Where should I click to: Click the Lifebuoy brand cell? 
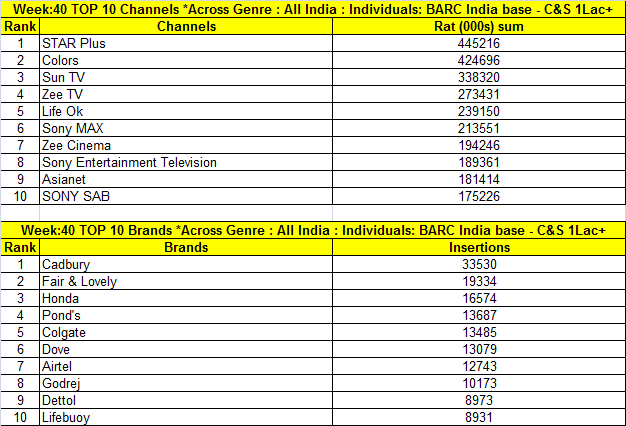pos(186,417)
